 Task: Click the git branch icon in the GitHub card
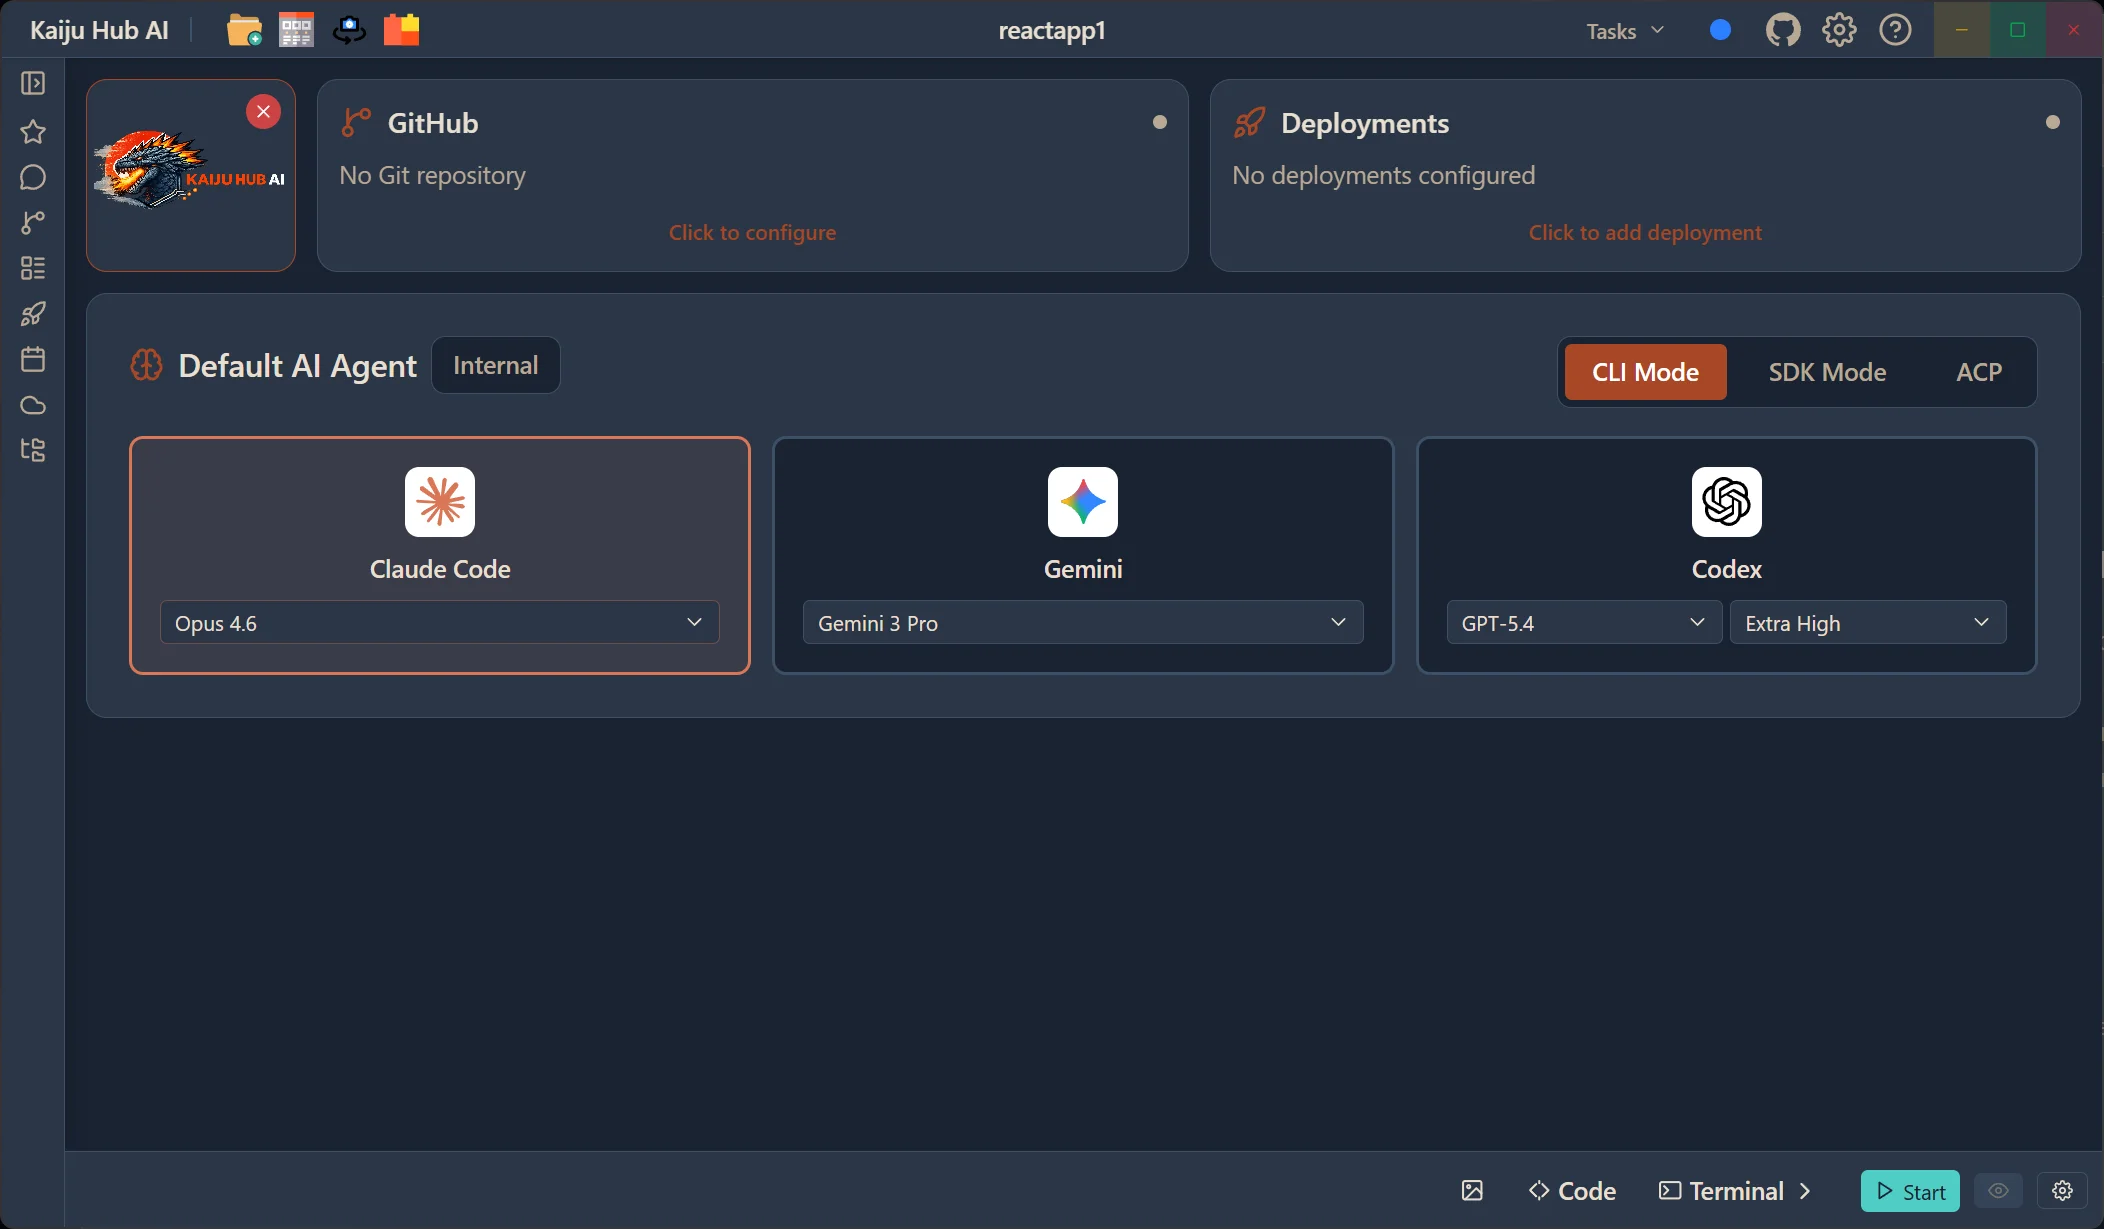(x=356, y=122)
